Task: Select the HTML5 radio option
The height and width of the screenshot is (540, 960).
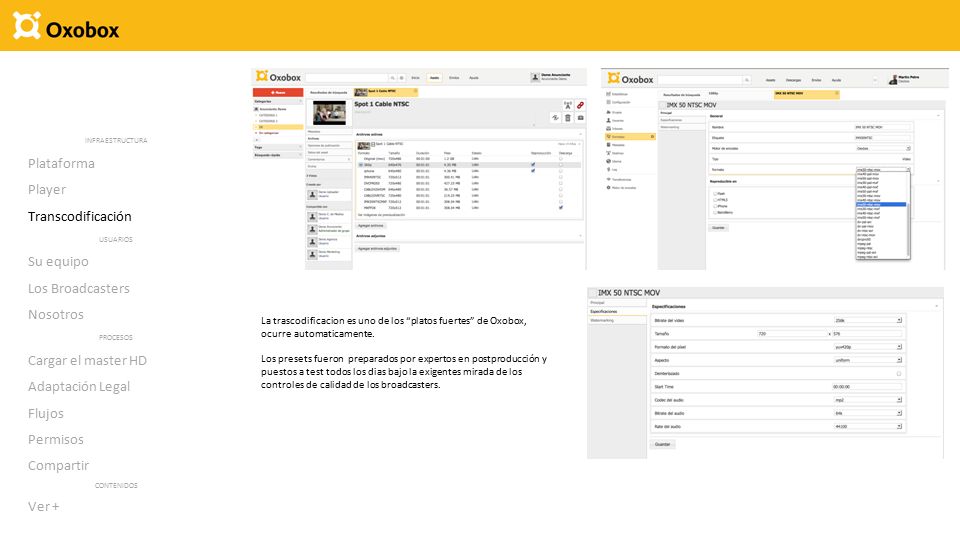Action: [715, 200]
